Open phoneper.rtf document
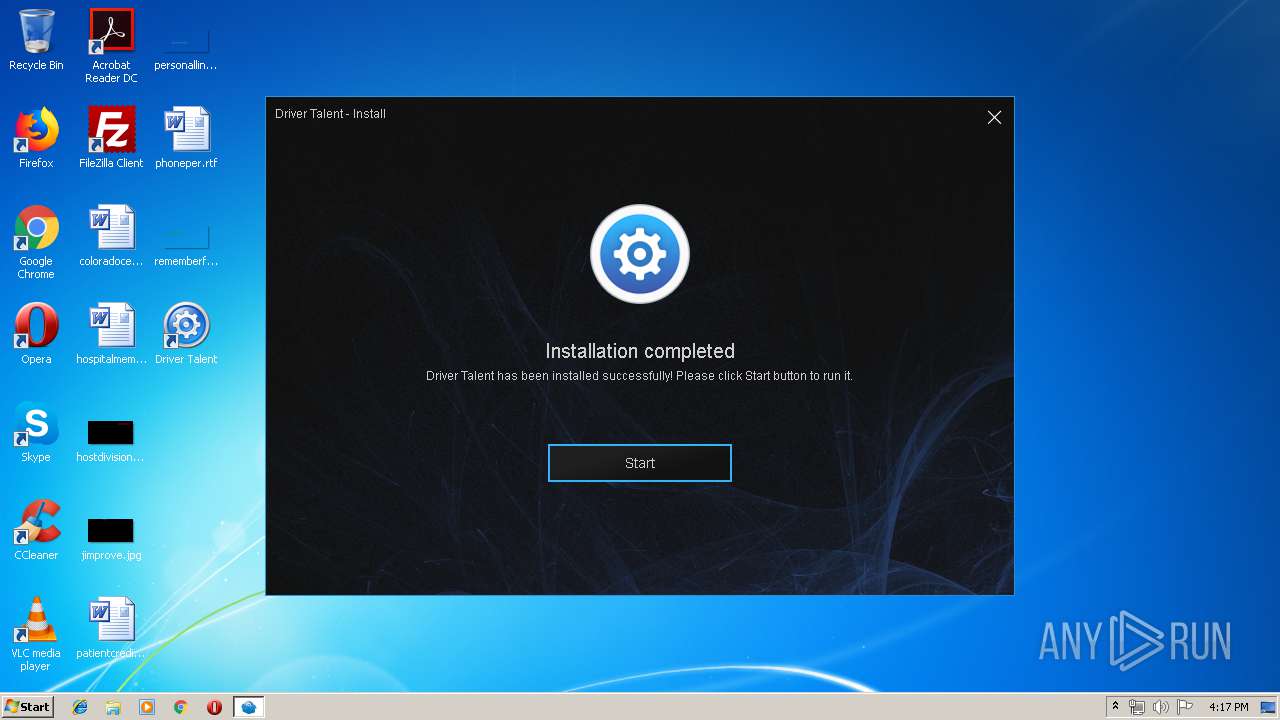The image size is (1280, 720). [186, 138]
